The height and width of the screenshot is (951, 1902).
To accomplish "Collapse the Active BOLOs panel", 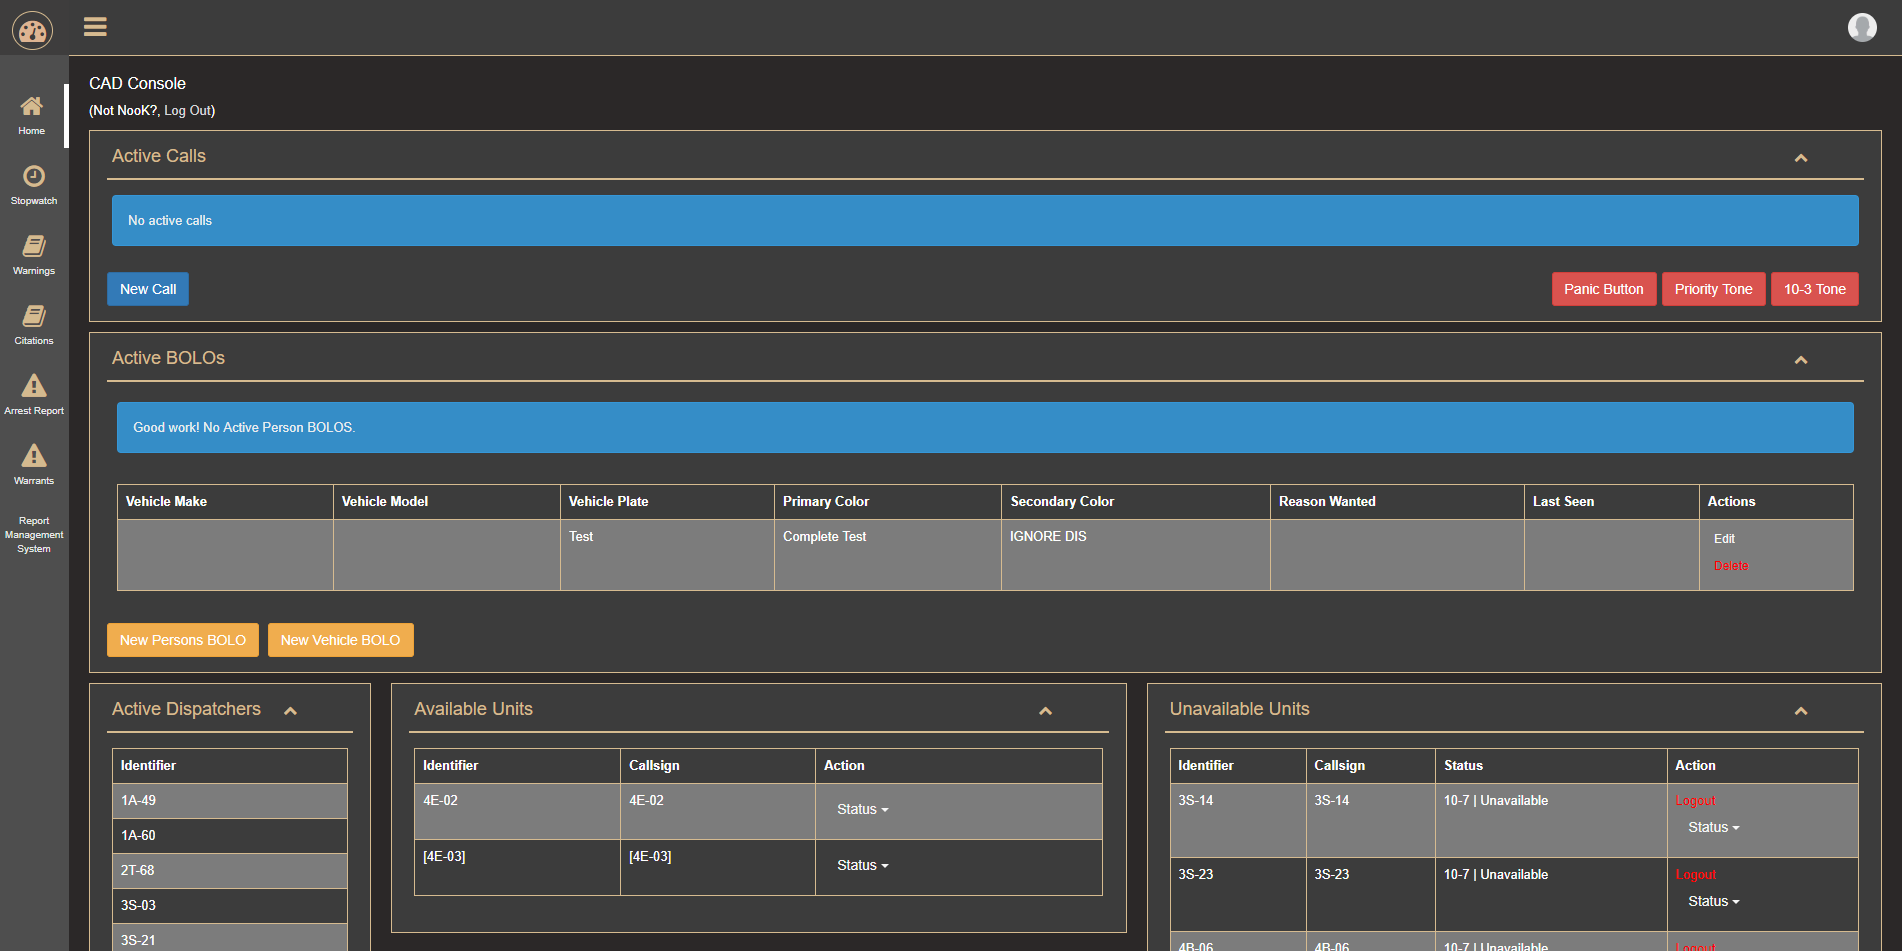I will tap(1801, 360).
